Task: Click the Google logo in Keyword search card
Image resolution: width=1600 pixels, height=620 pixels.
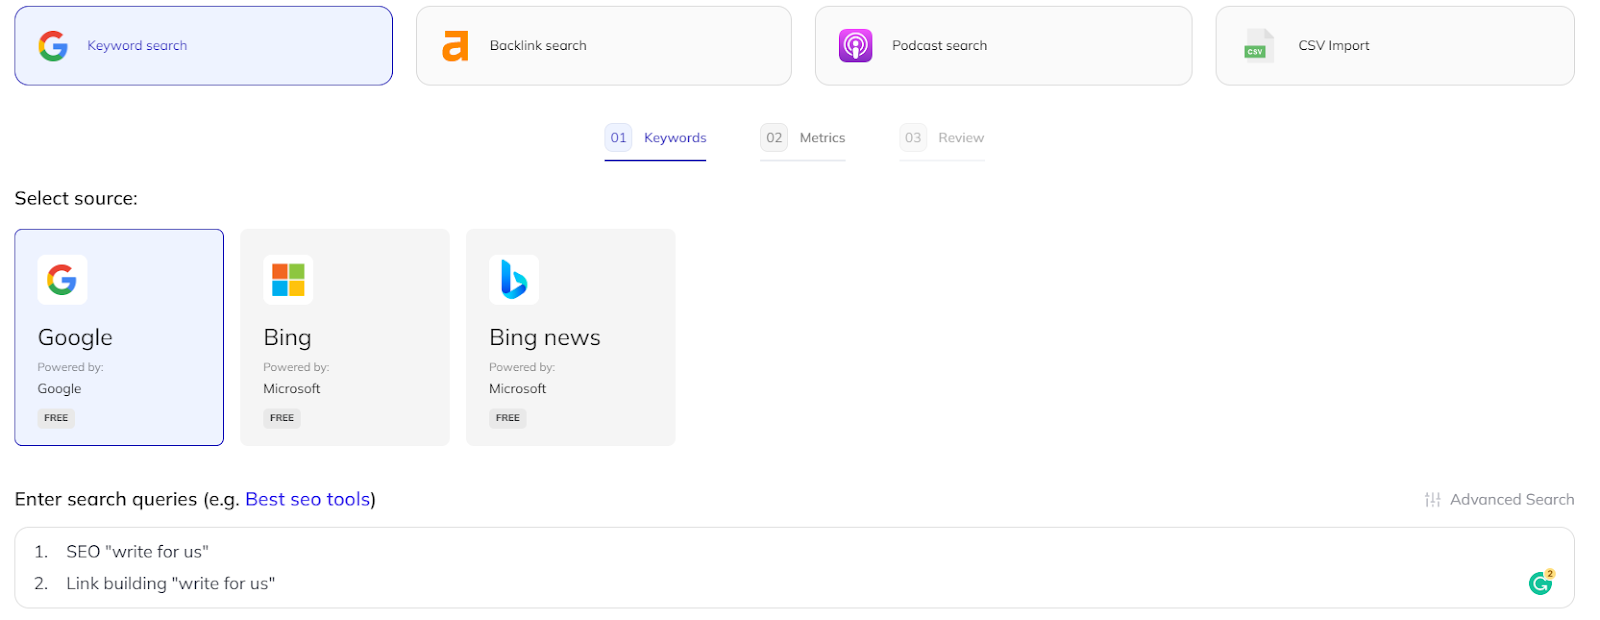Action: [53, 46]
